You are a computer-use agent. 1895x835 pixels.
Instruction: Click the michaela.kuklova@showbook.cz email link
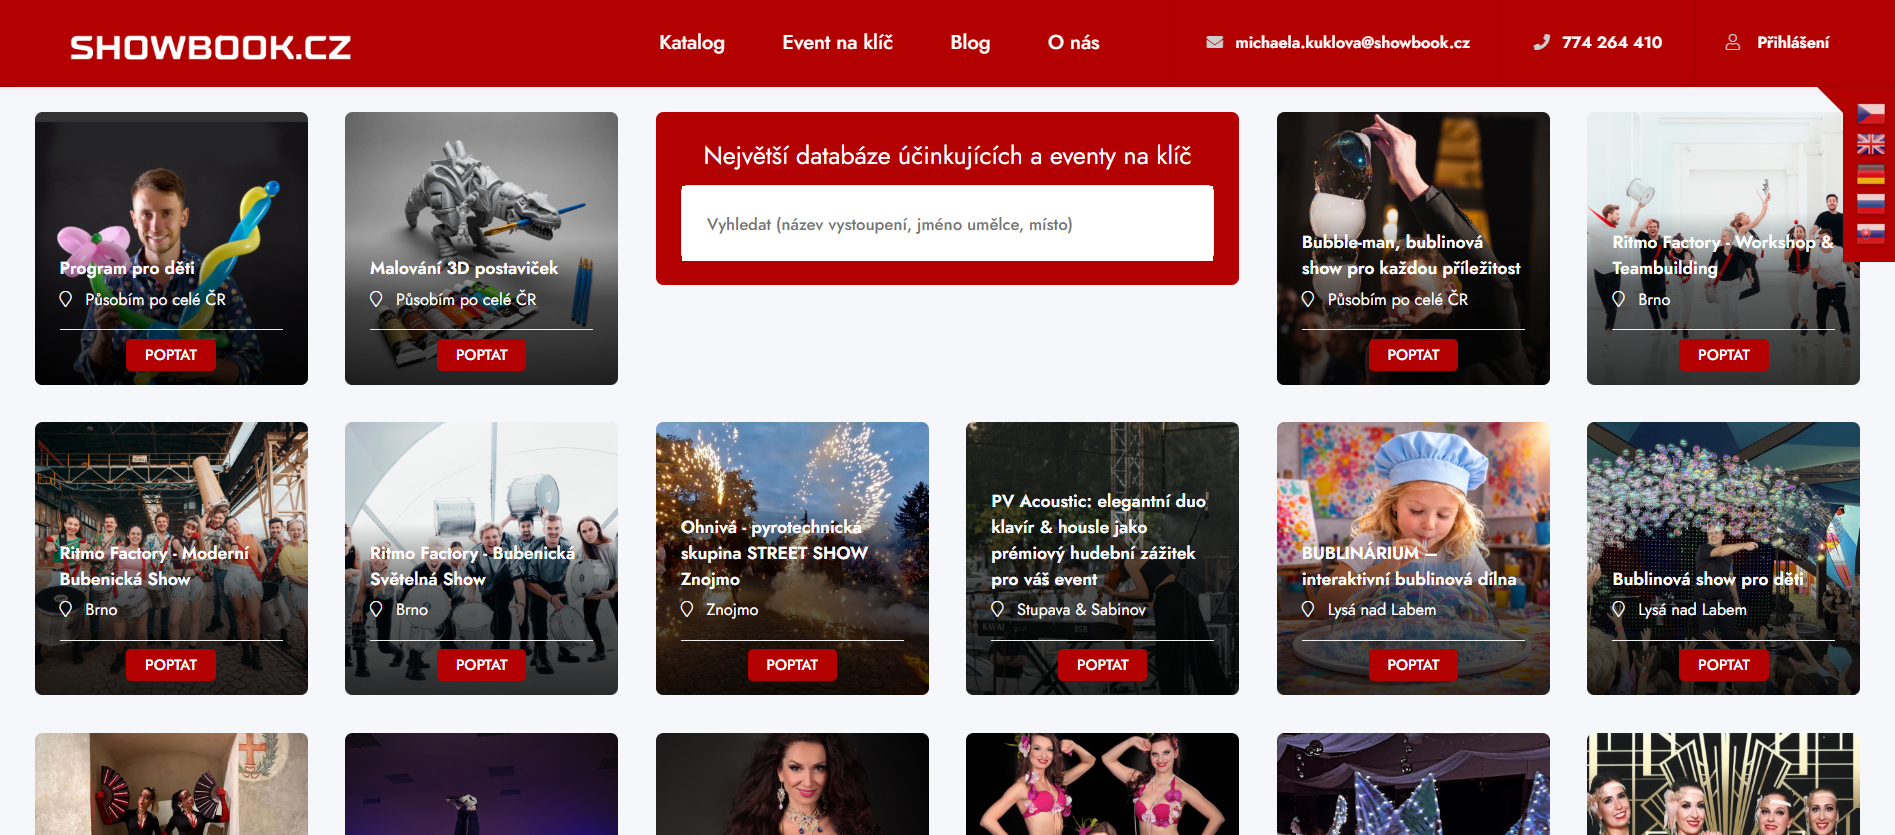[x=1352, y=42]
